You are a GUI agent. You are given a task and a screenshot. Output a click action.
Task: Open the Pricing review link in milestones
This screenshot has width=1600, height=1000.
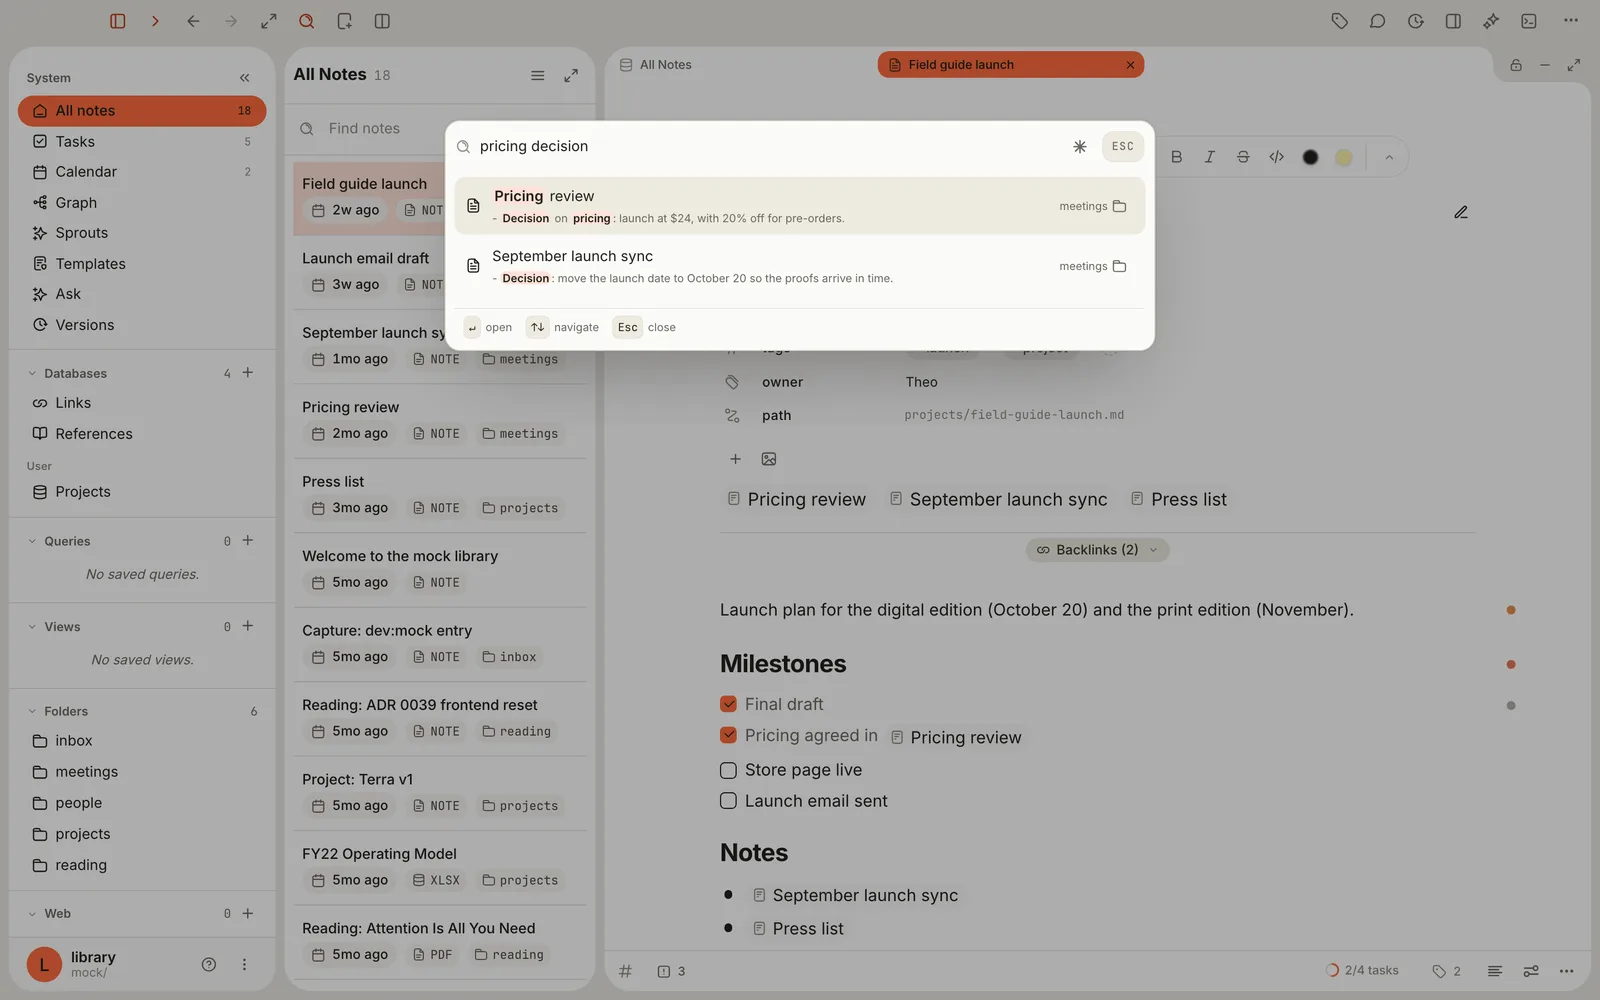[x=956, y=737]
